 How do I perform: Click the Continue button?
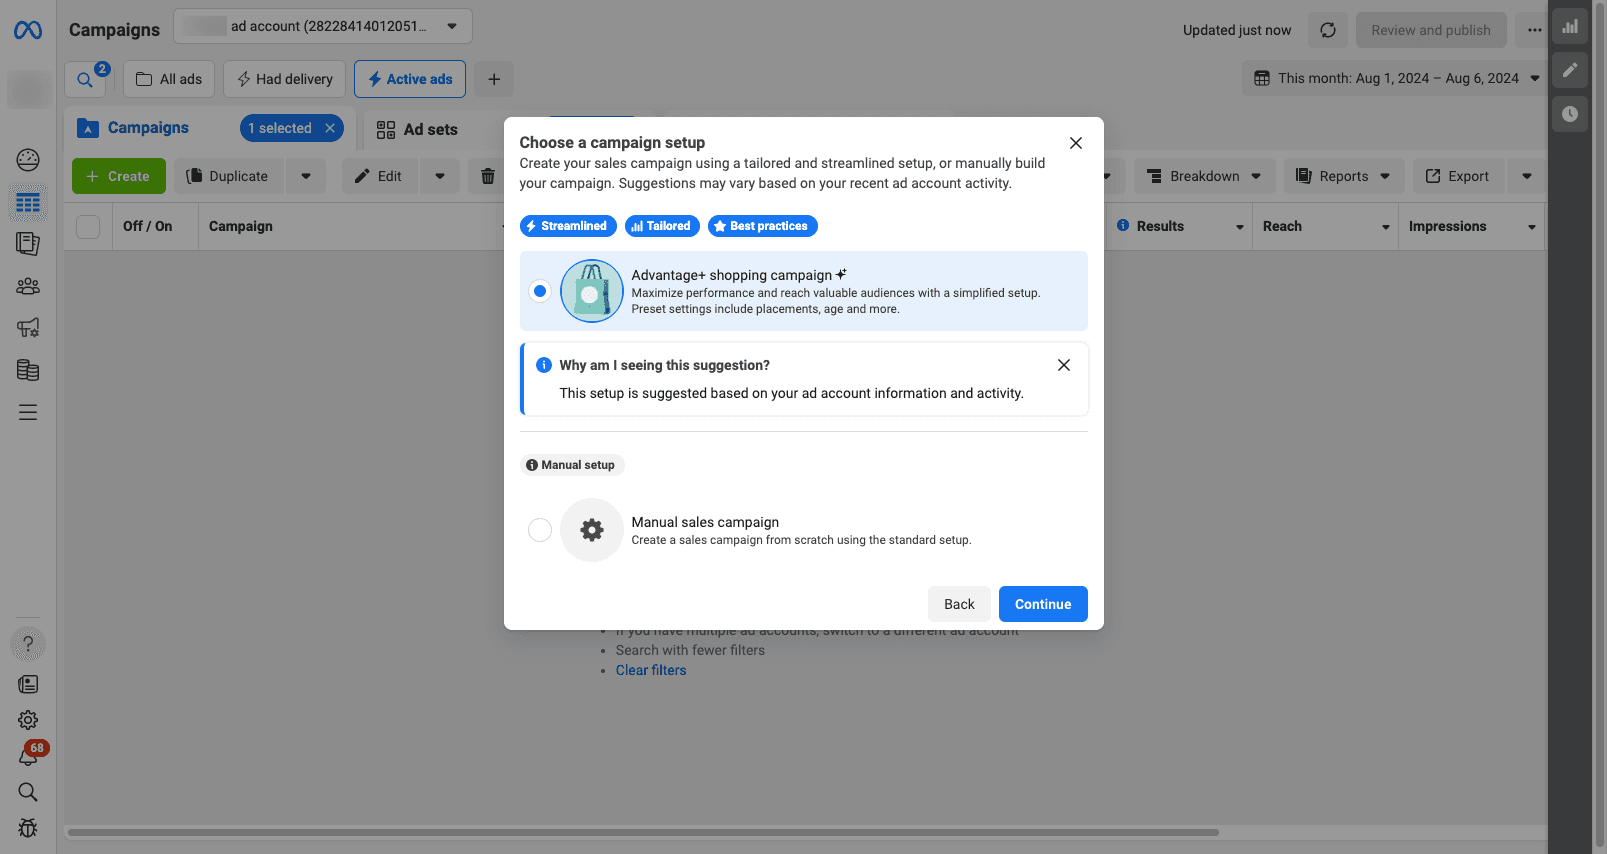click(x=1042, y=604)
